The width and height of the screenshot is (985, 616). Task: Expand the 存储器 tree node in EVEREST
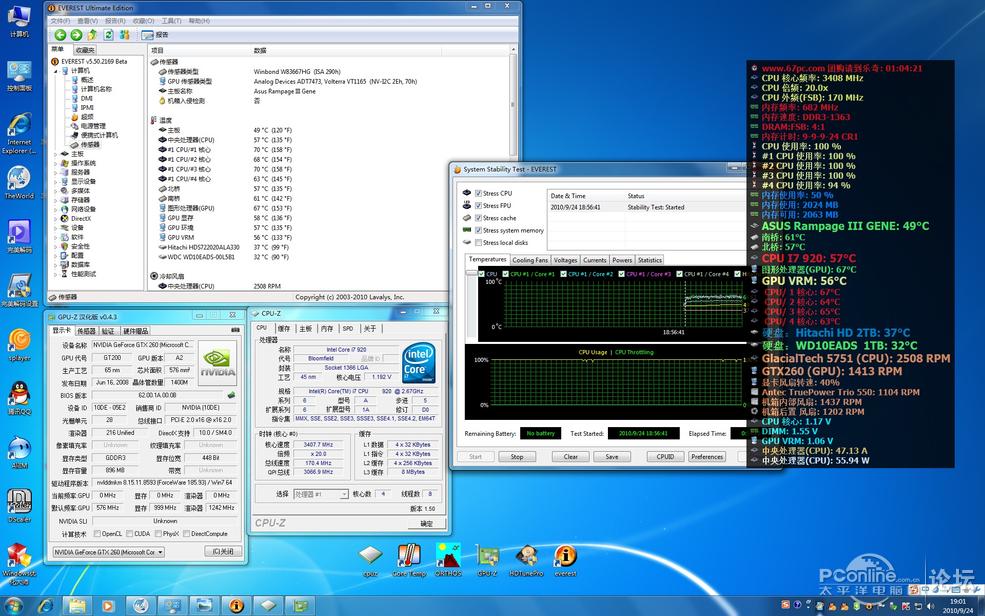(56, 200)
